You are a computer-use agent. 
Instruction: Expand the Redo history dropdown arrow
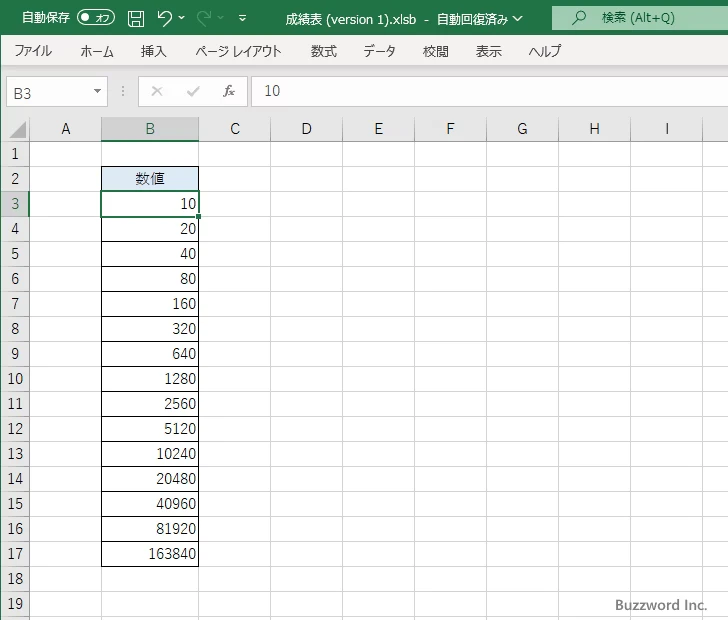(x=221, y=18)
